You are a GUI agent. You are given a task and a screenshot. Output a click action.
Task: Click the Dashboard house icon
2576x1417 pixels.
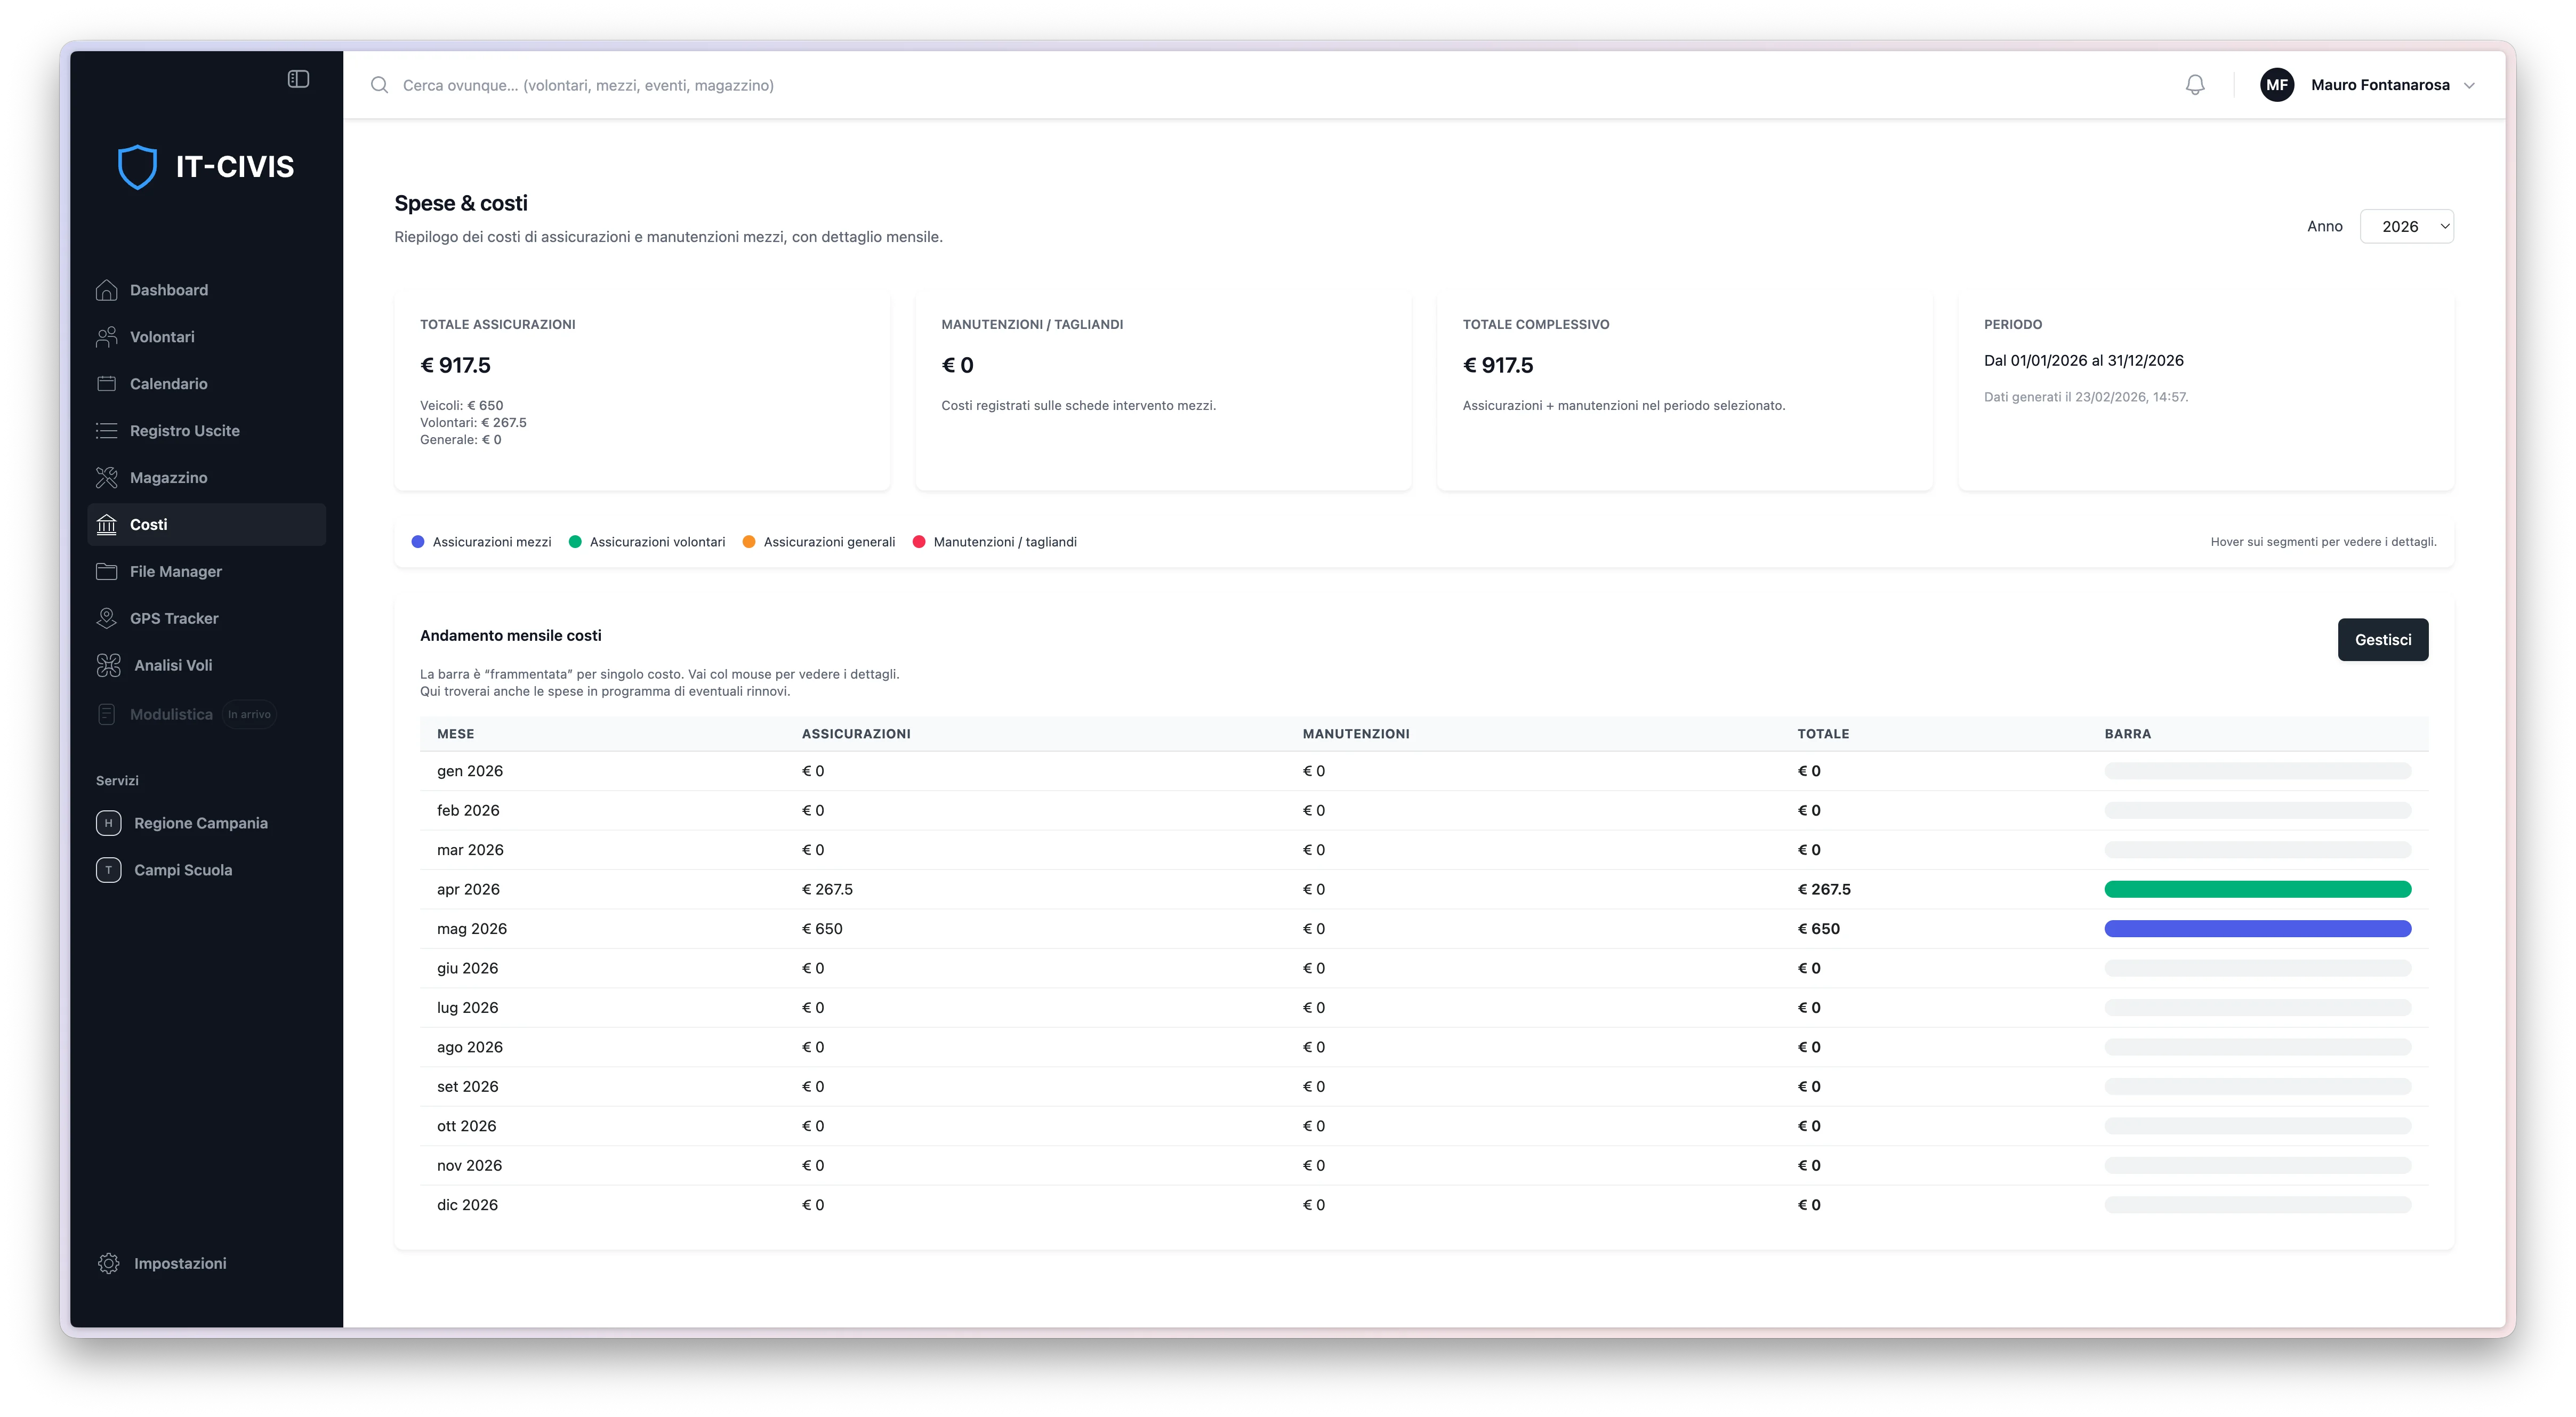[x=107, y=290]
